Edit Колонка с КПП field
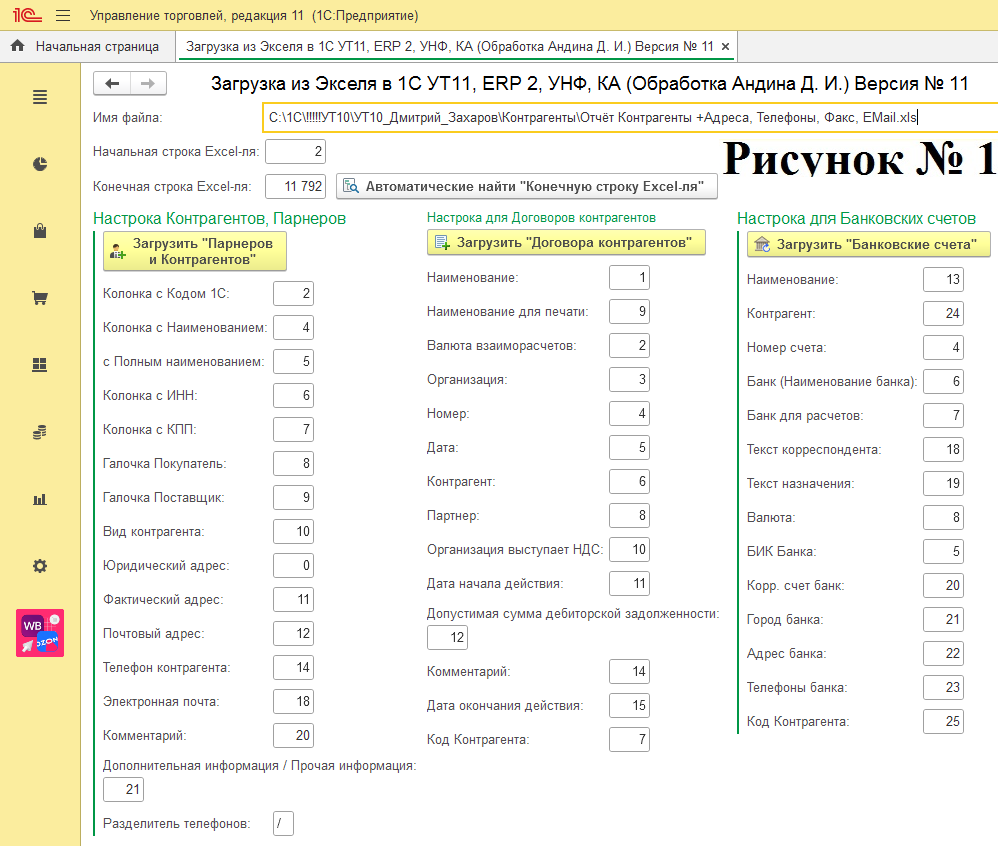 pos(293,430)
